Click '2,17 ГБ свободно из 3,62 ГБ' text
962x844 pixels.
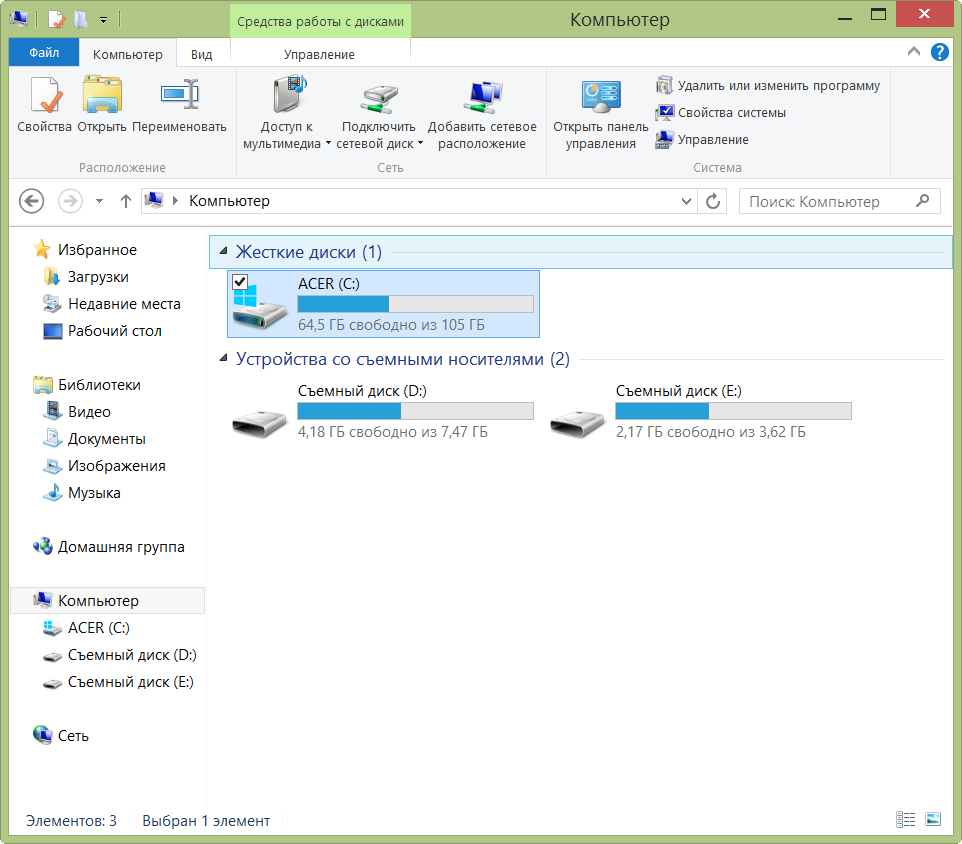[x=710, y=432]
